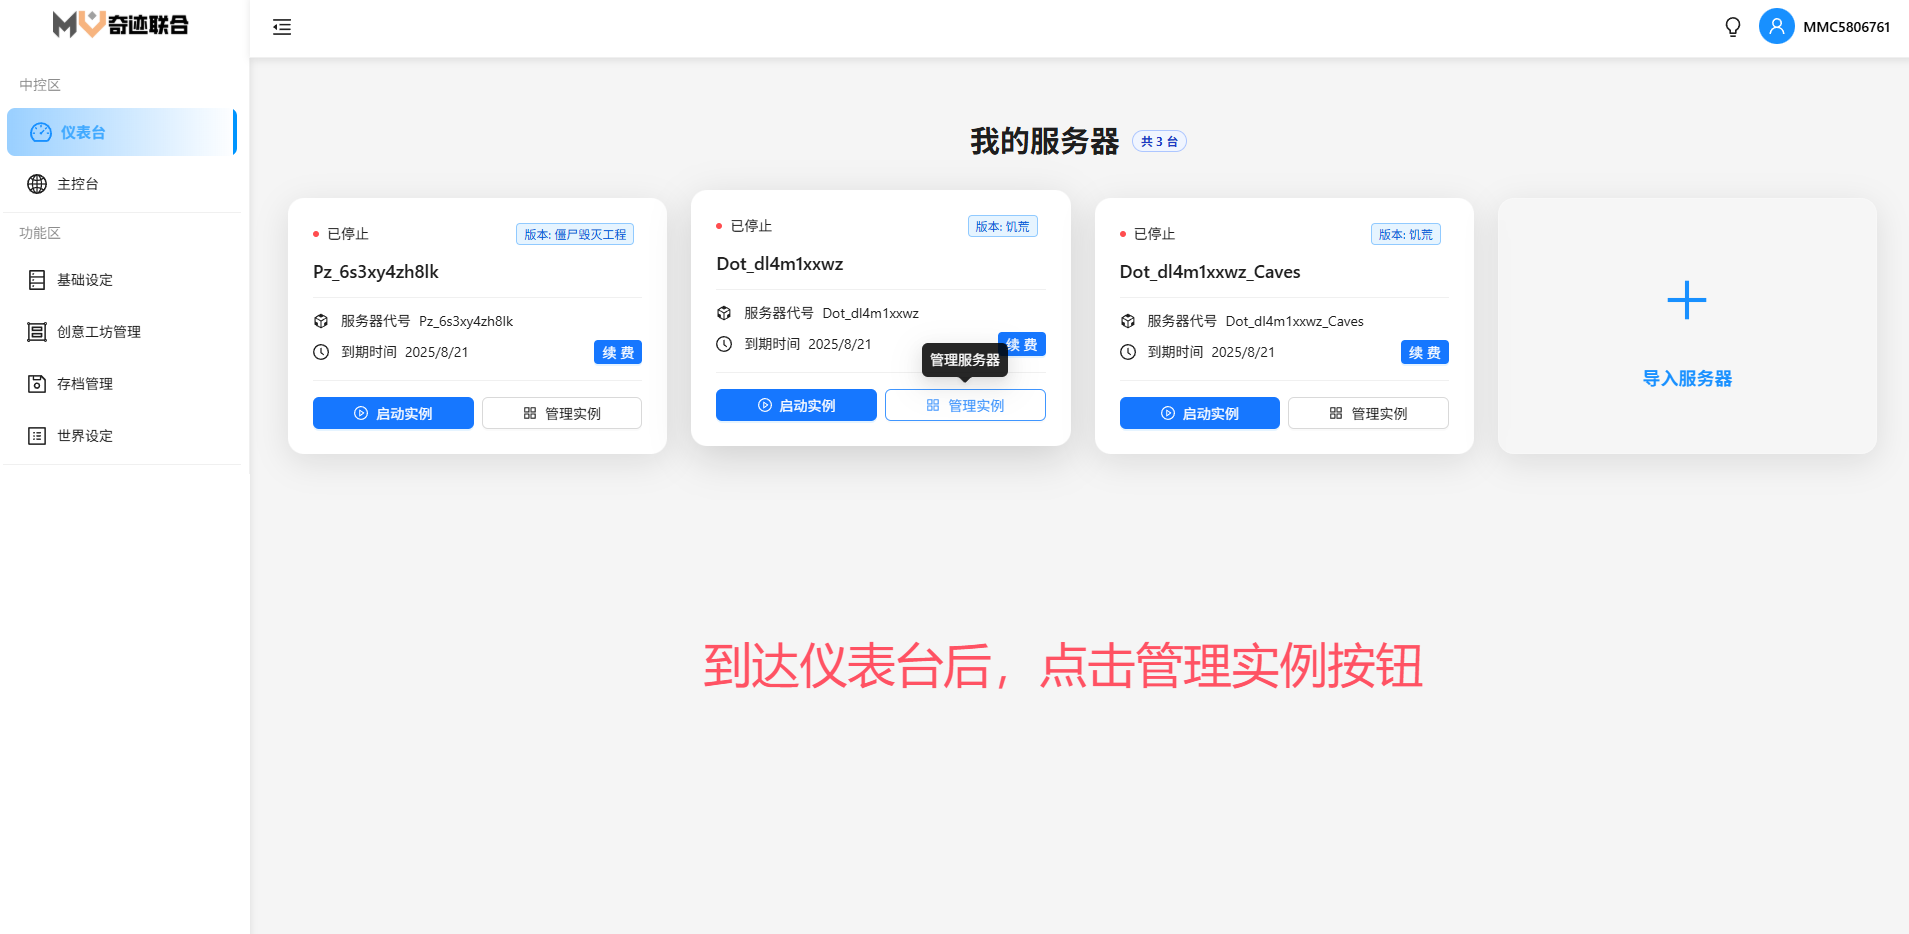1909x934 pixels.
Task: Click the clock icon on the Pz_6s3xy4zh8lk card
Action: tap(321, 352)
